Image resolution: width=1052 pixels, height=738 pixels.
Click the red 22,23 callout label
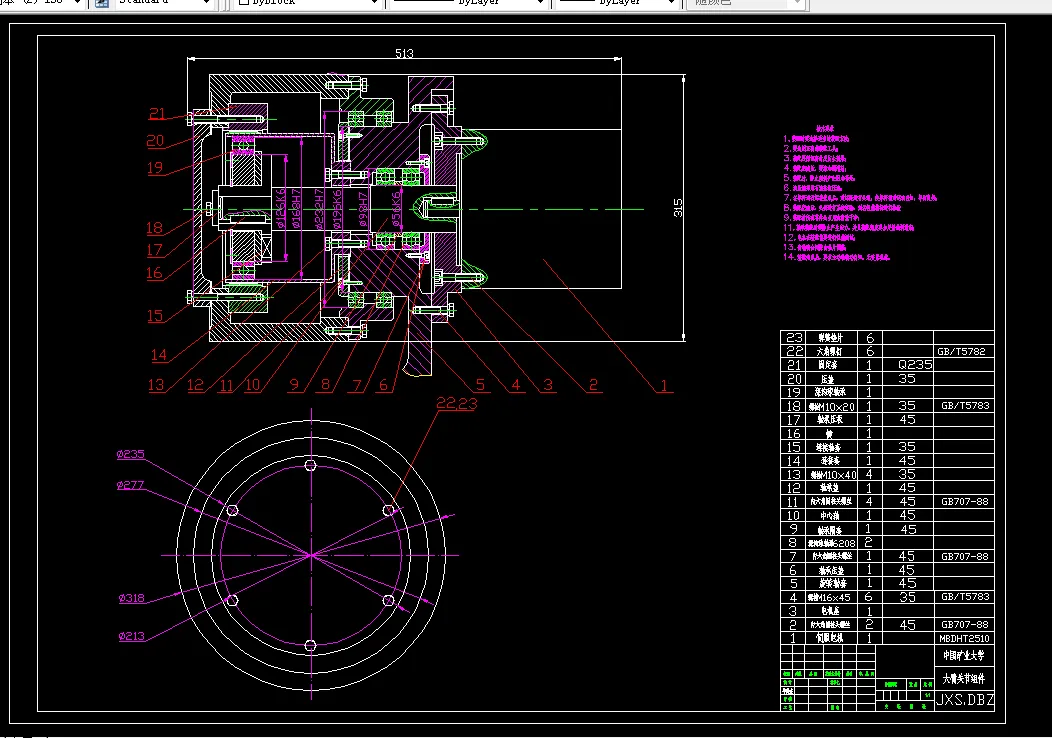tap(457, 403)
